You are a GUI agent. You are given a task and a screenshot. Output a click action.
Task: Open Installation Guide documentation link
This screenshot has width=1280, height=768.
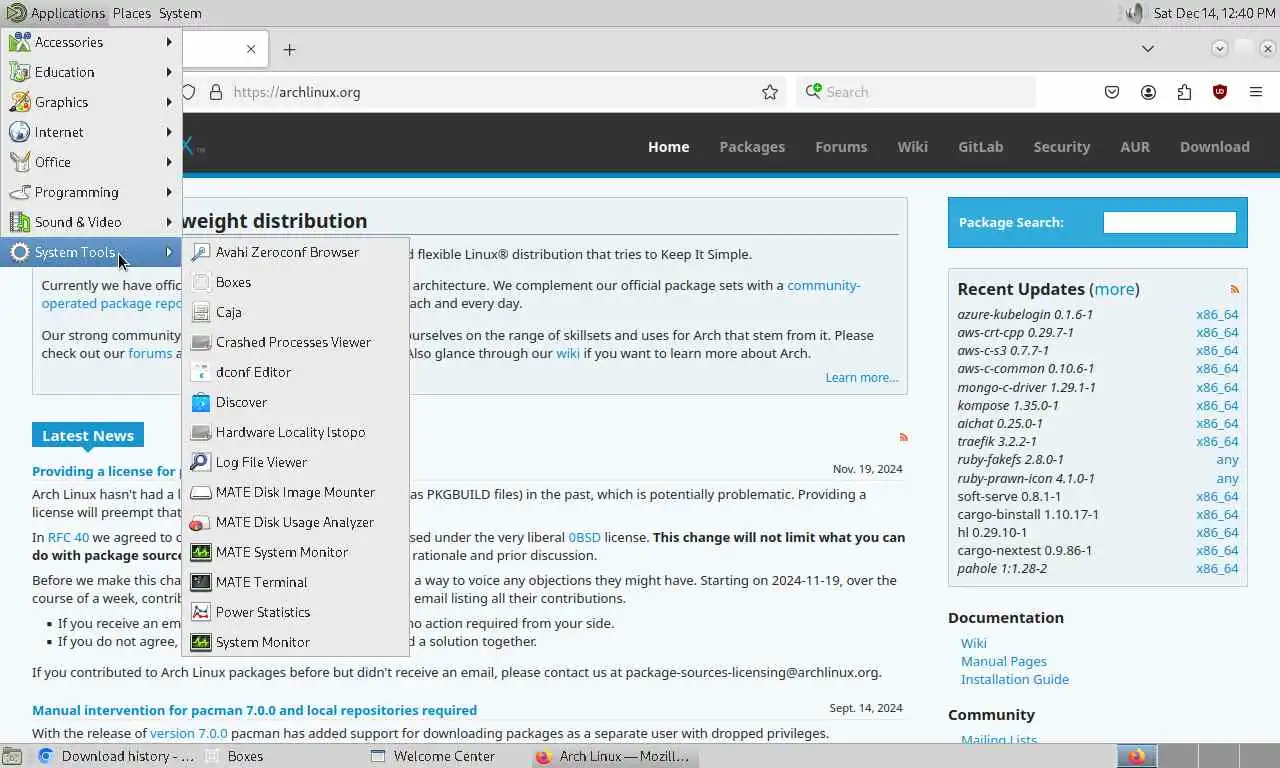tap(1015, 679)
